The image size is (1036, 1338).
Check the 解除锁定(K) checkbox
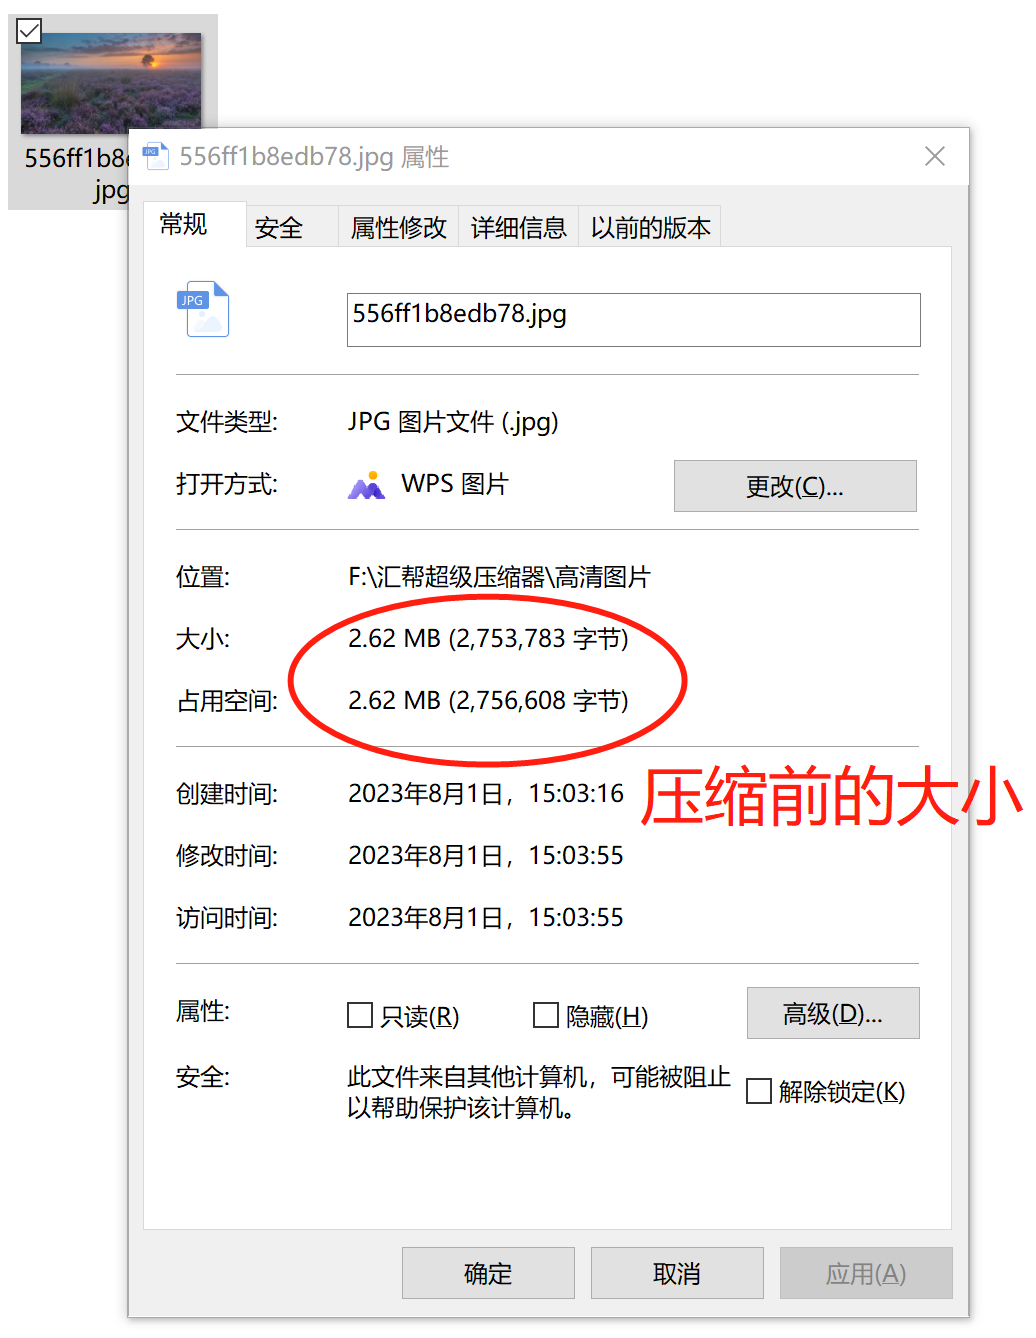point(759,1091)
